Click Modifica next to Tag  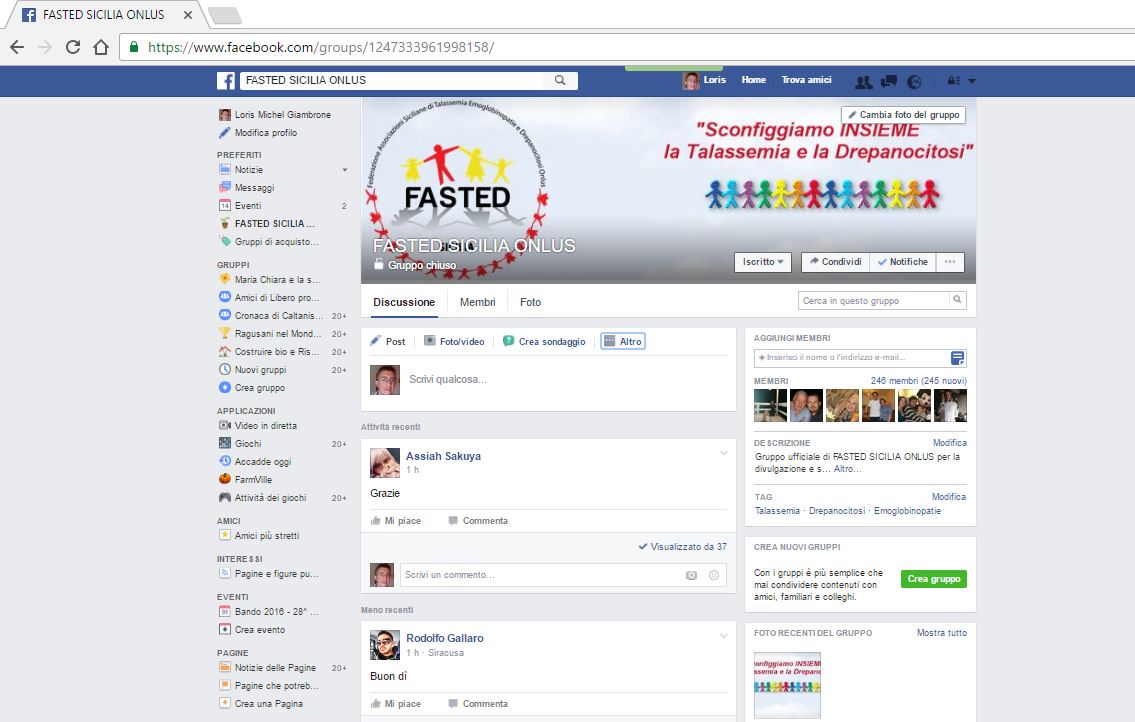[949, 497]
